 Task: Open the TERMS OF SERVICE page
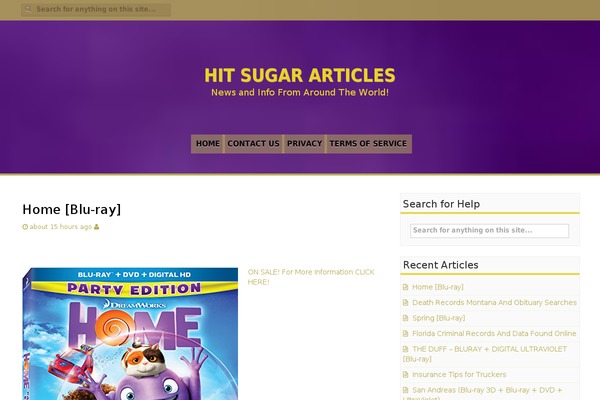pyautogui.click(x=368, y=144)
